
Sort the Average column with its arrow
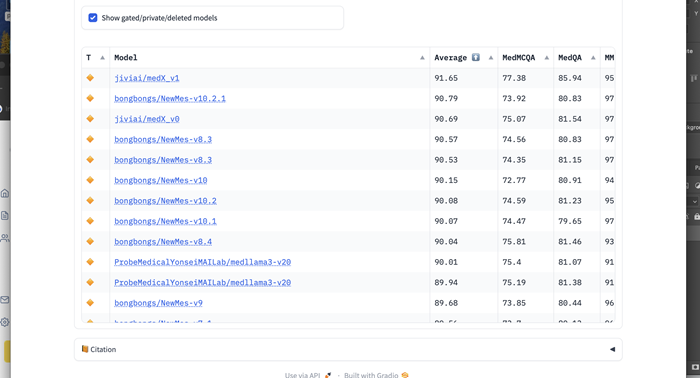tap(491, 58)
